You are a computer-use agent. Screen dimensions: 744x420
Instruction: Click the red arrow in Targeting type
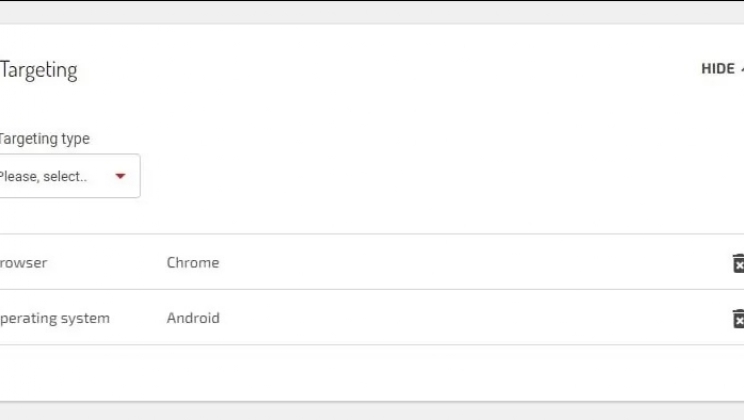(121, 177)
